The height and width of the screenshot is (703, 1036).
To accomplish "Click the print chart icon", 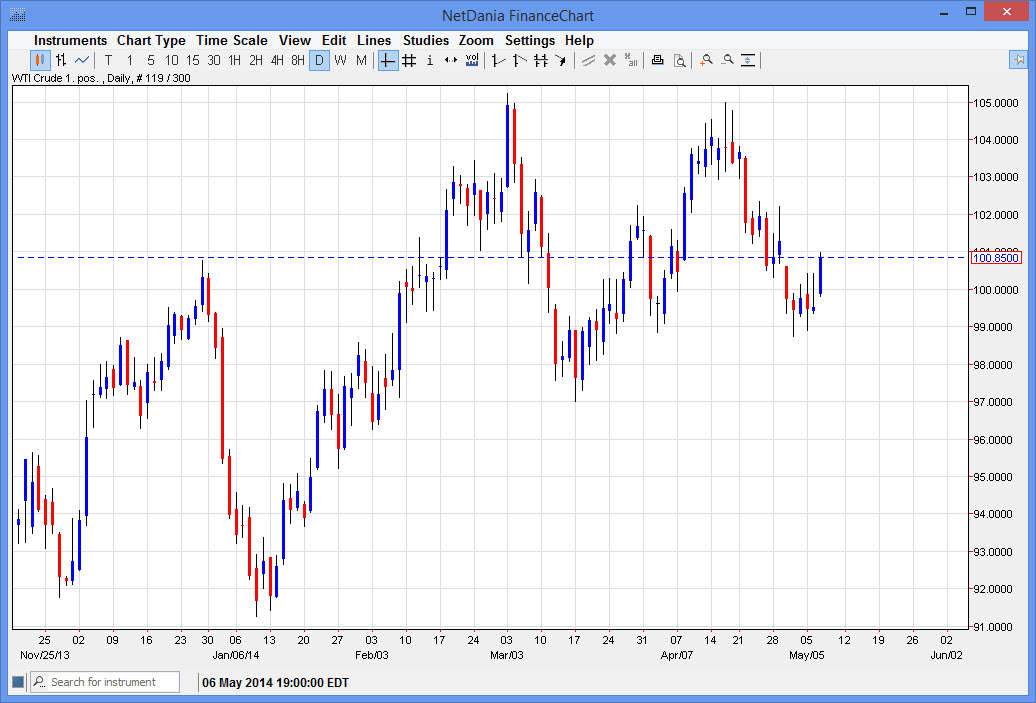I will (657, 60).
